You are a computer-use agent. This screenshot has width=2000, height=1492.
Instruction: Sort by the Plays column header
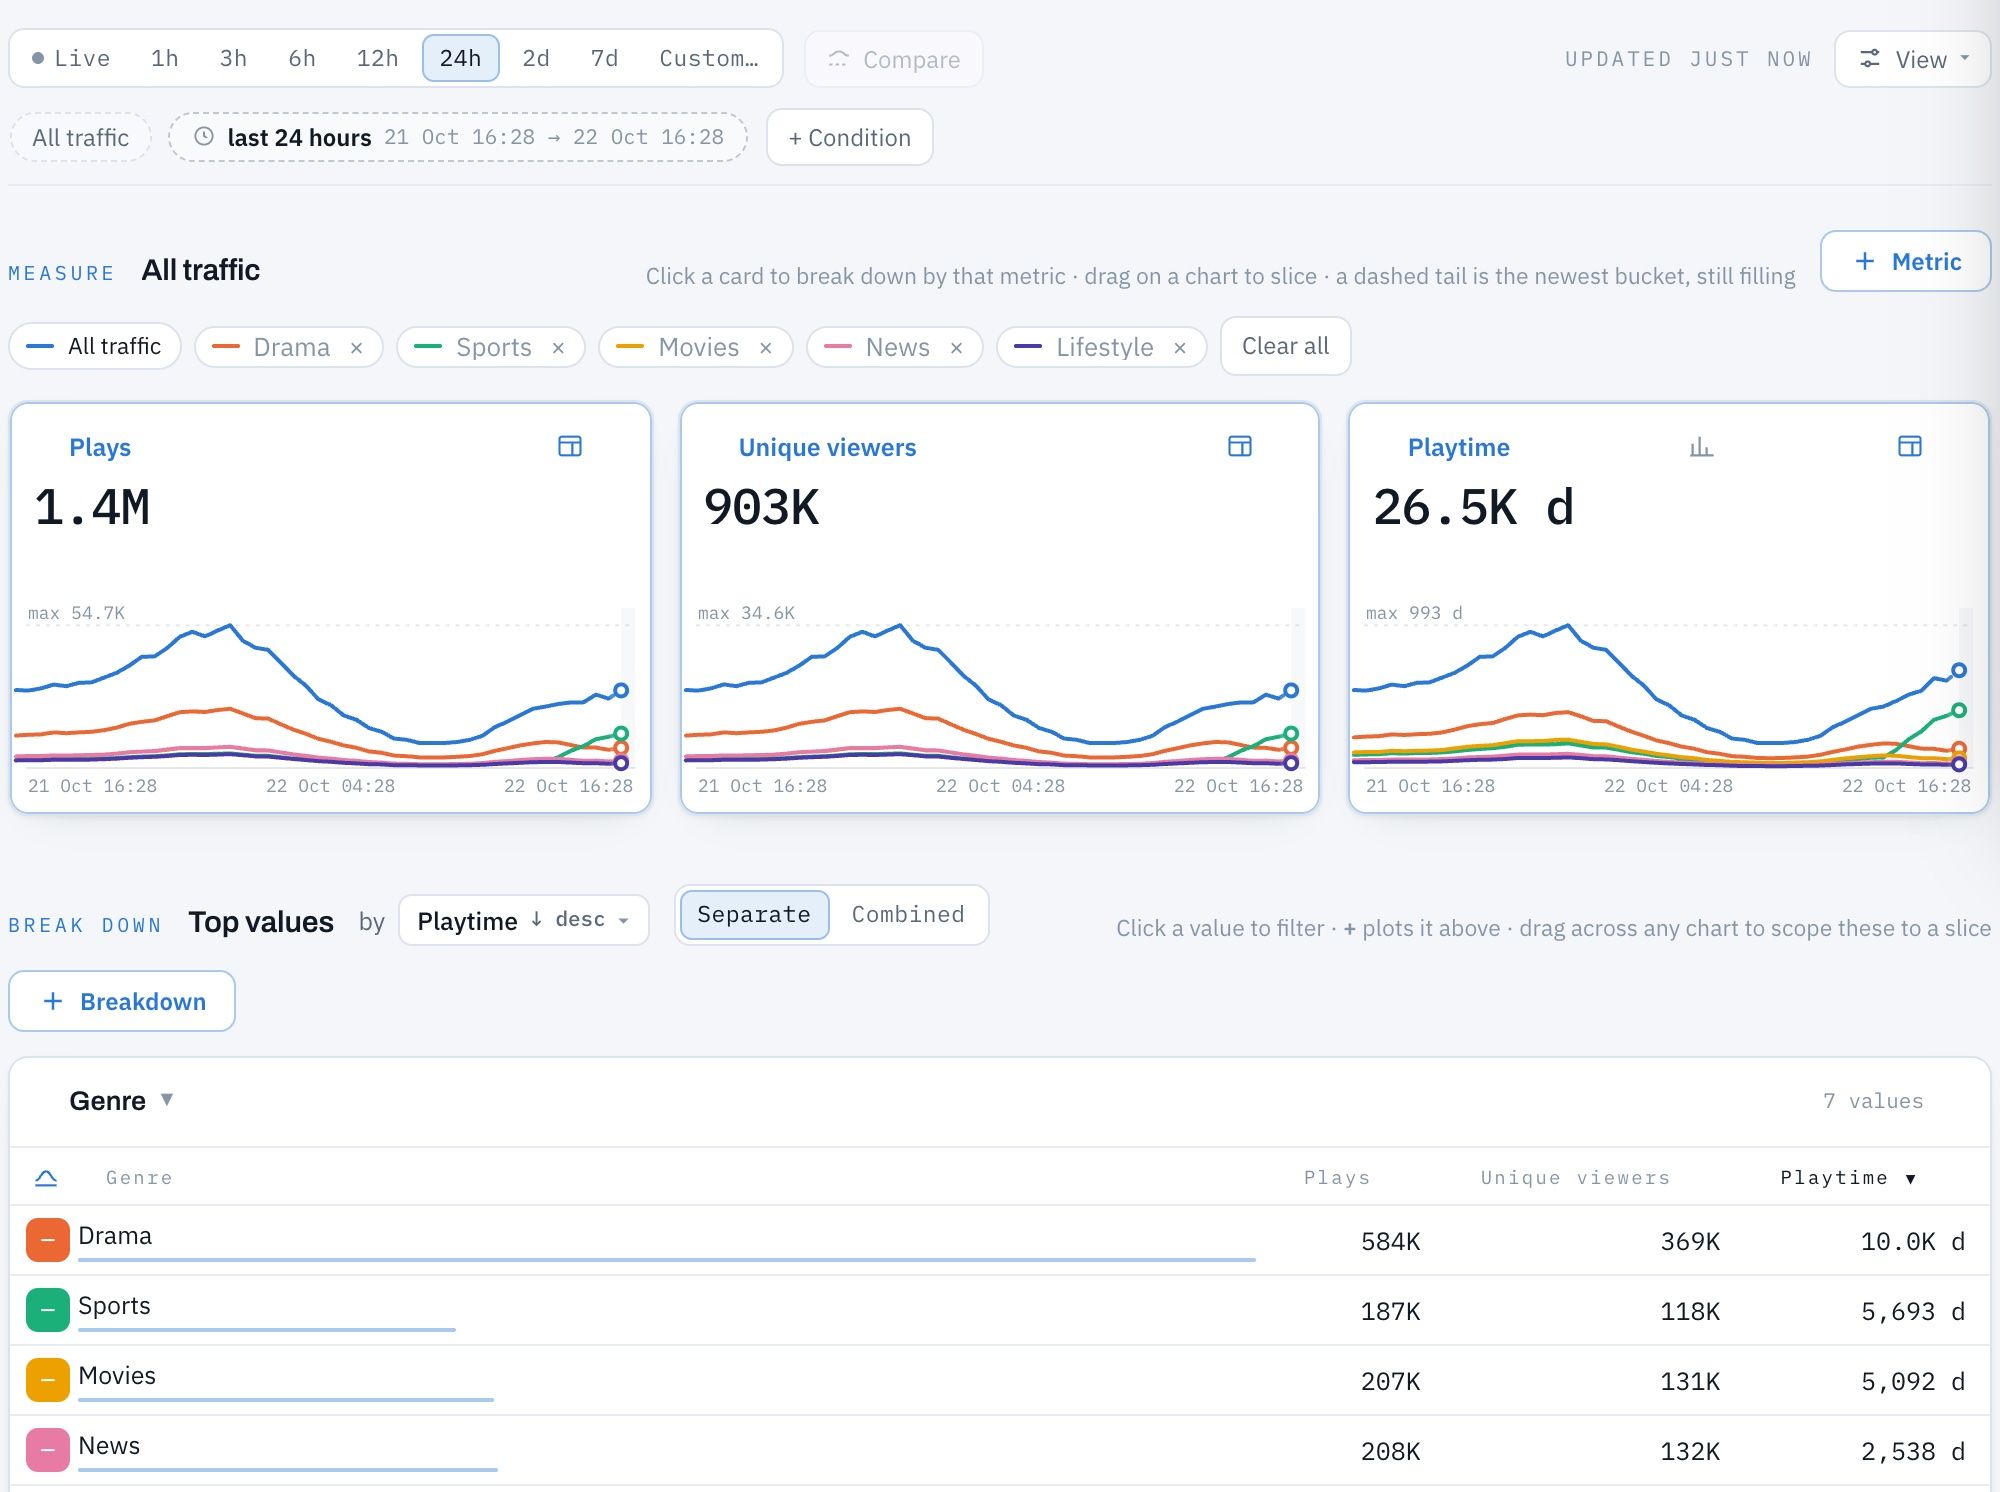1336,1178
